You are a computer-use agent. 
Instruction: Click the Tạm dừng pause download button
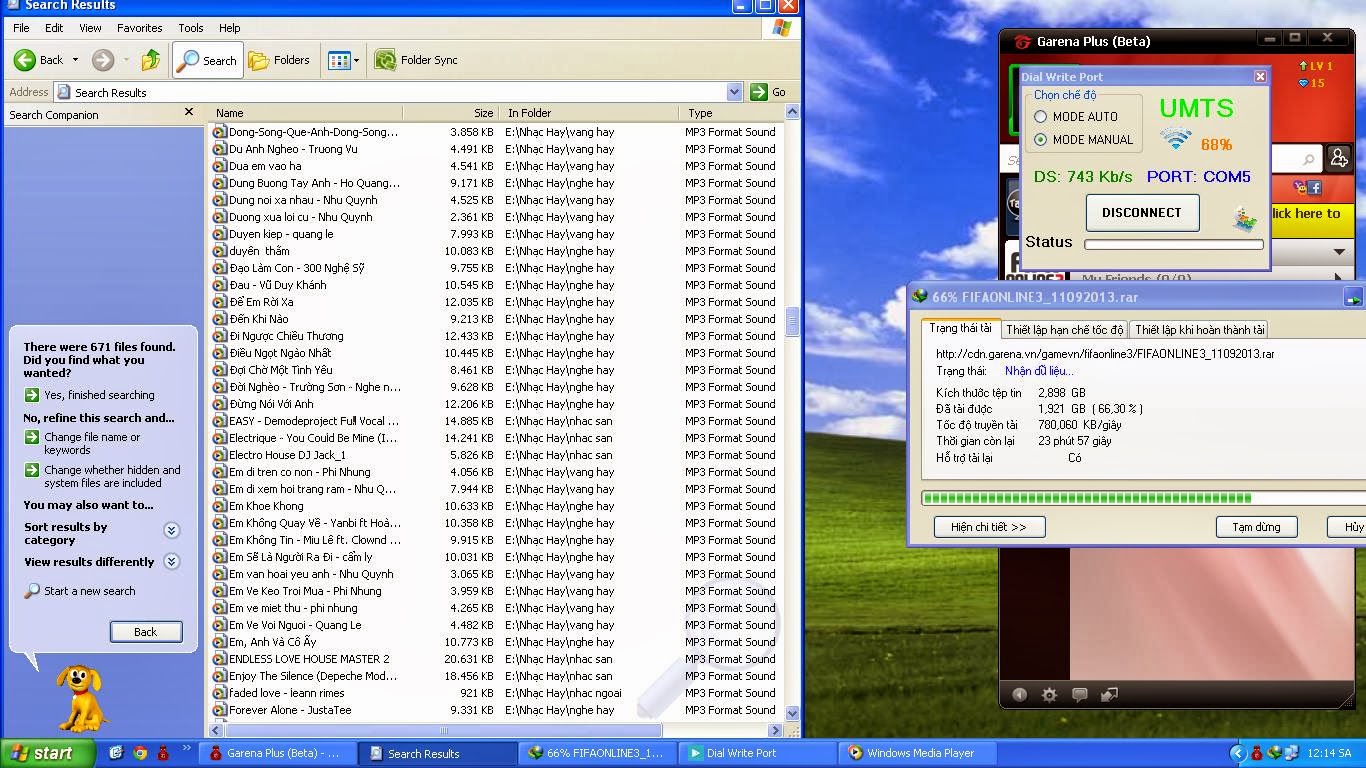1255,527
